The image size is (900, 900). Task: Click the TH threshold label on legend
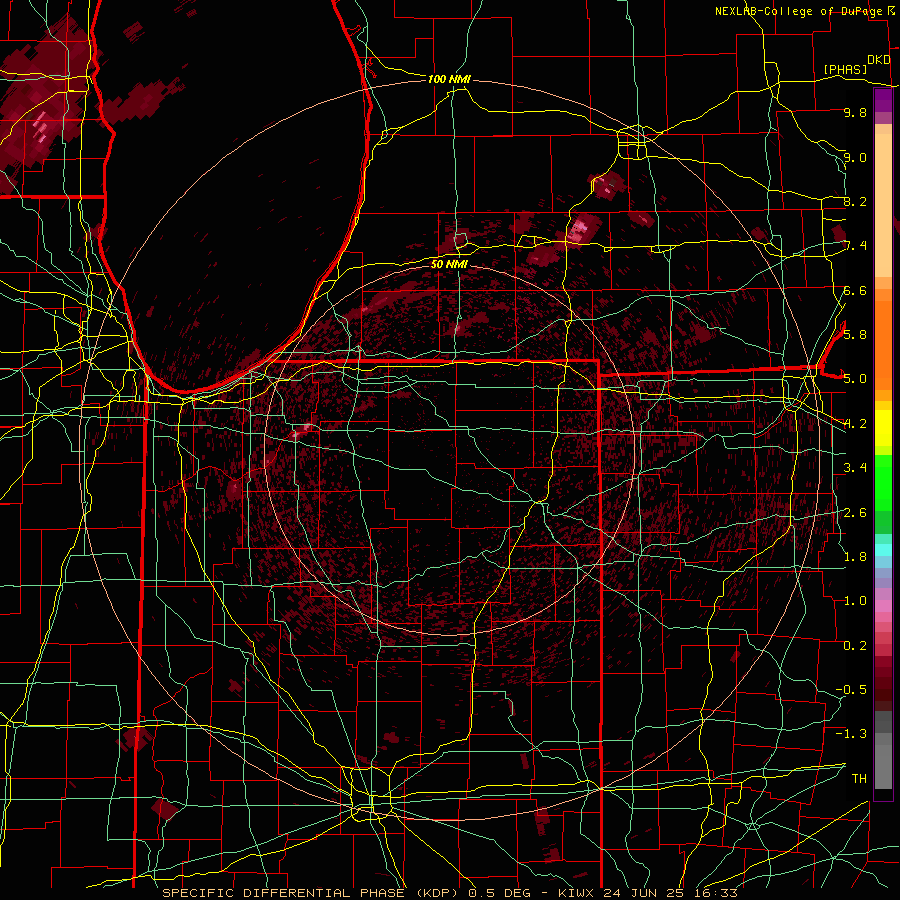pyautogui.click(x=859, y=778)
